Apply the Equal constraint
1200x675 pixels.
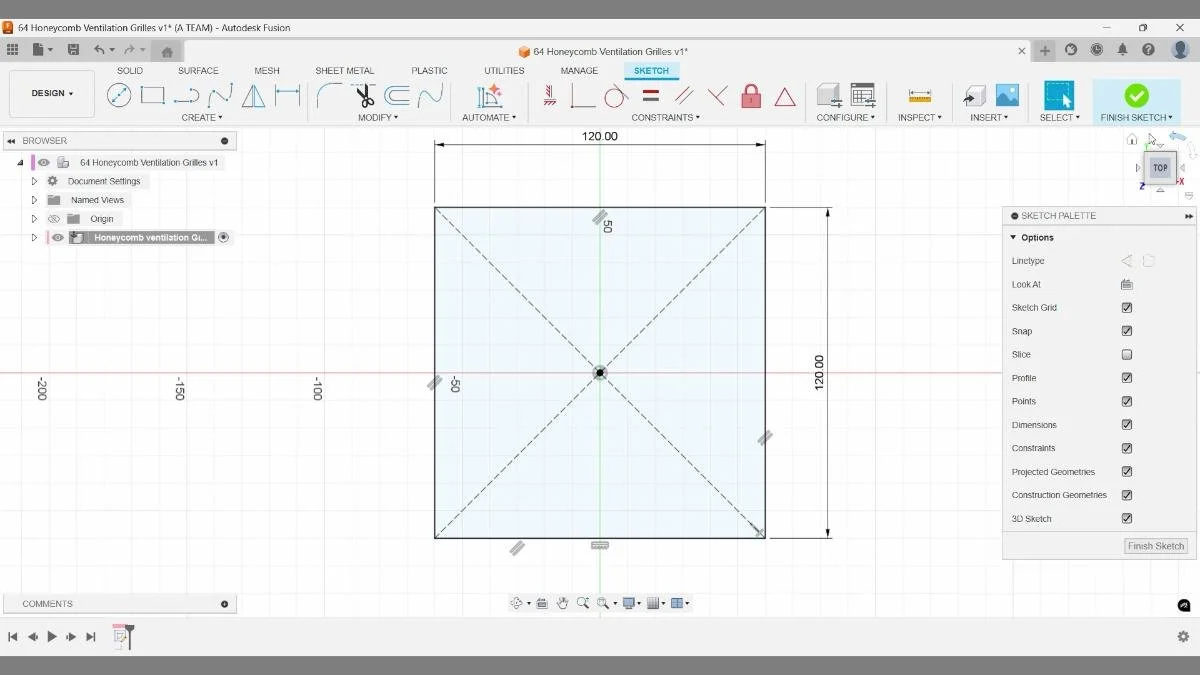point(648,96)
